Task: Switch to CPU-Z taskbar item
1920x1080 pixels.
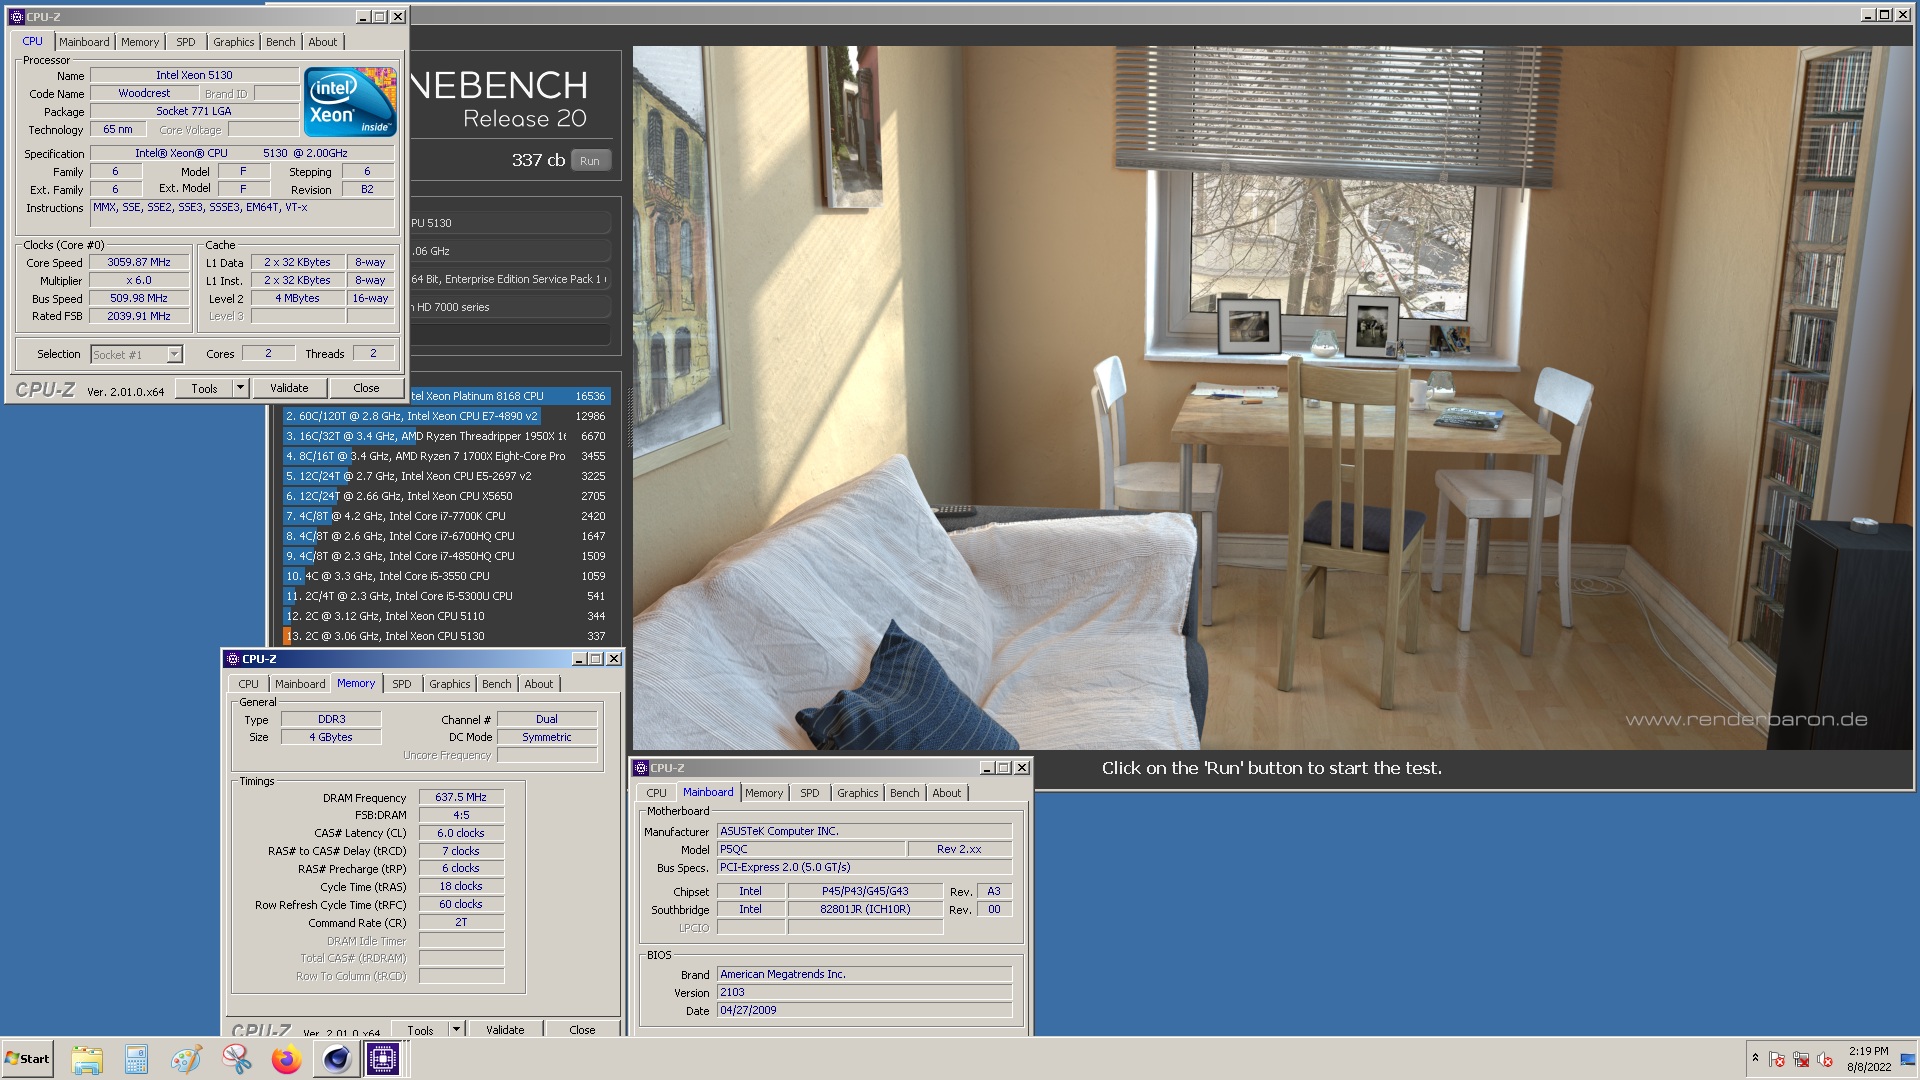Action: pos(382,1059)
